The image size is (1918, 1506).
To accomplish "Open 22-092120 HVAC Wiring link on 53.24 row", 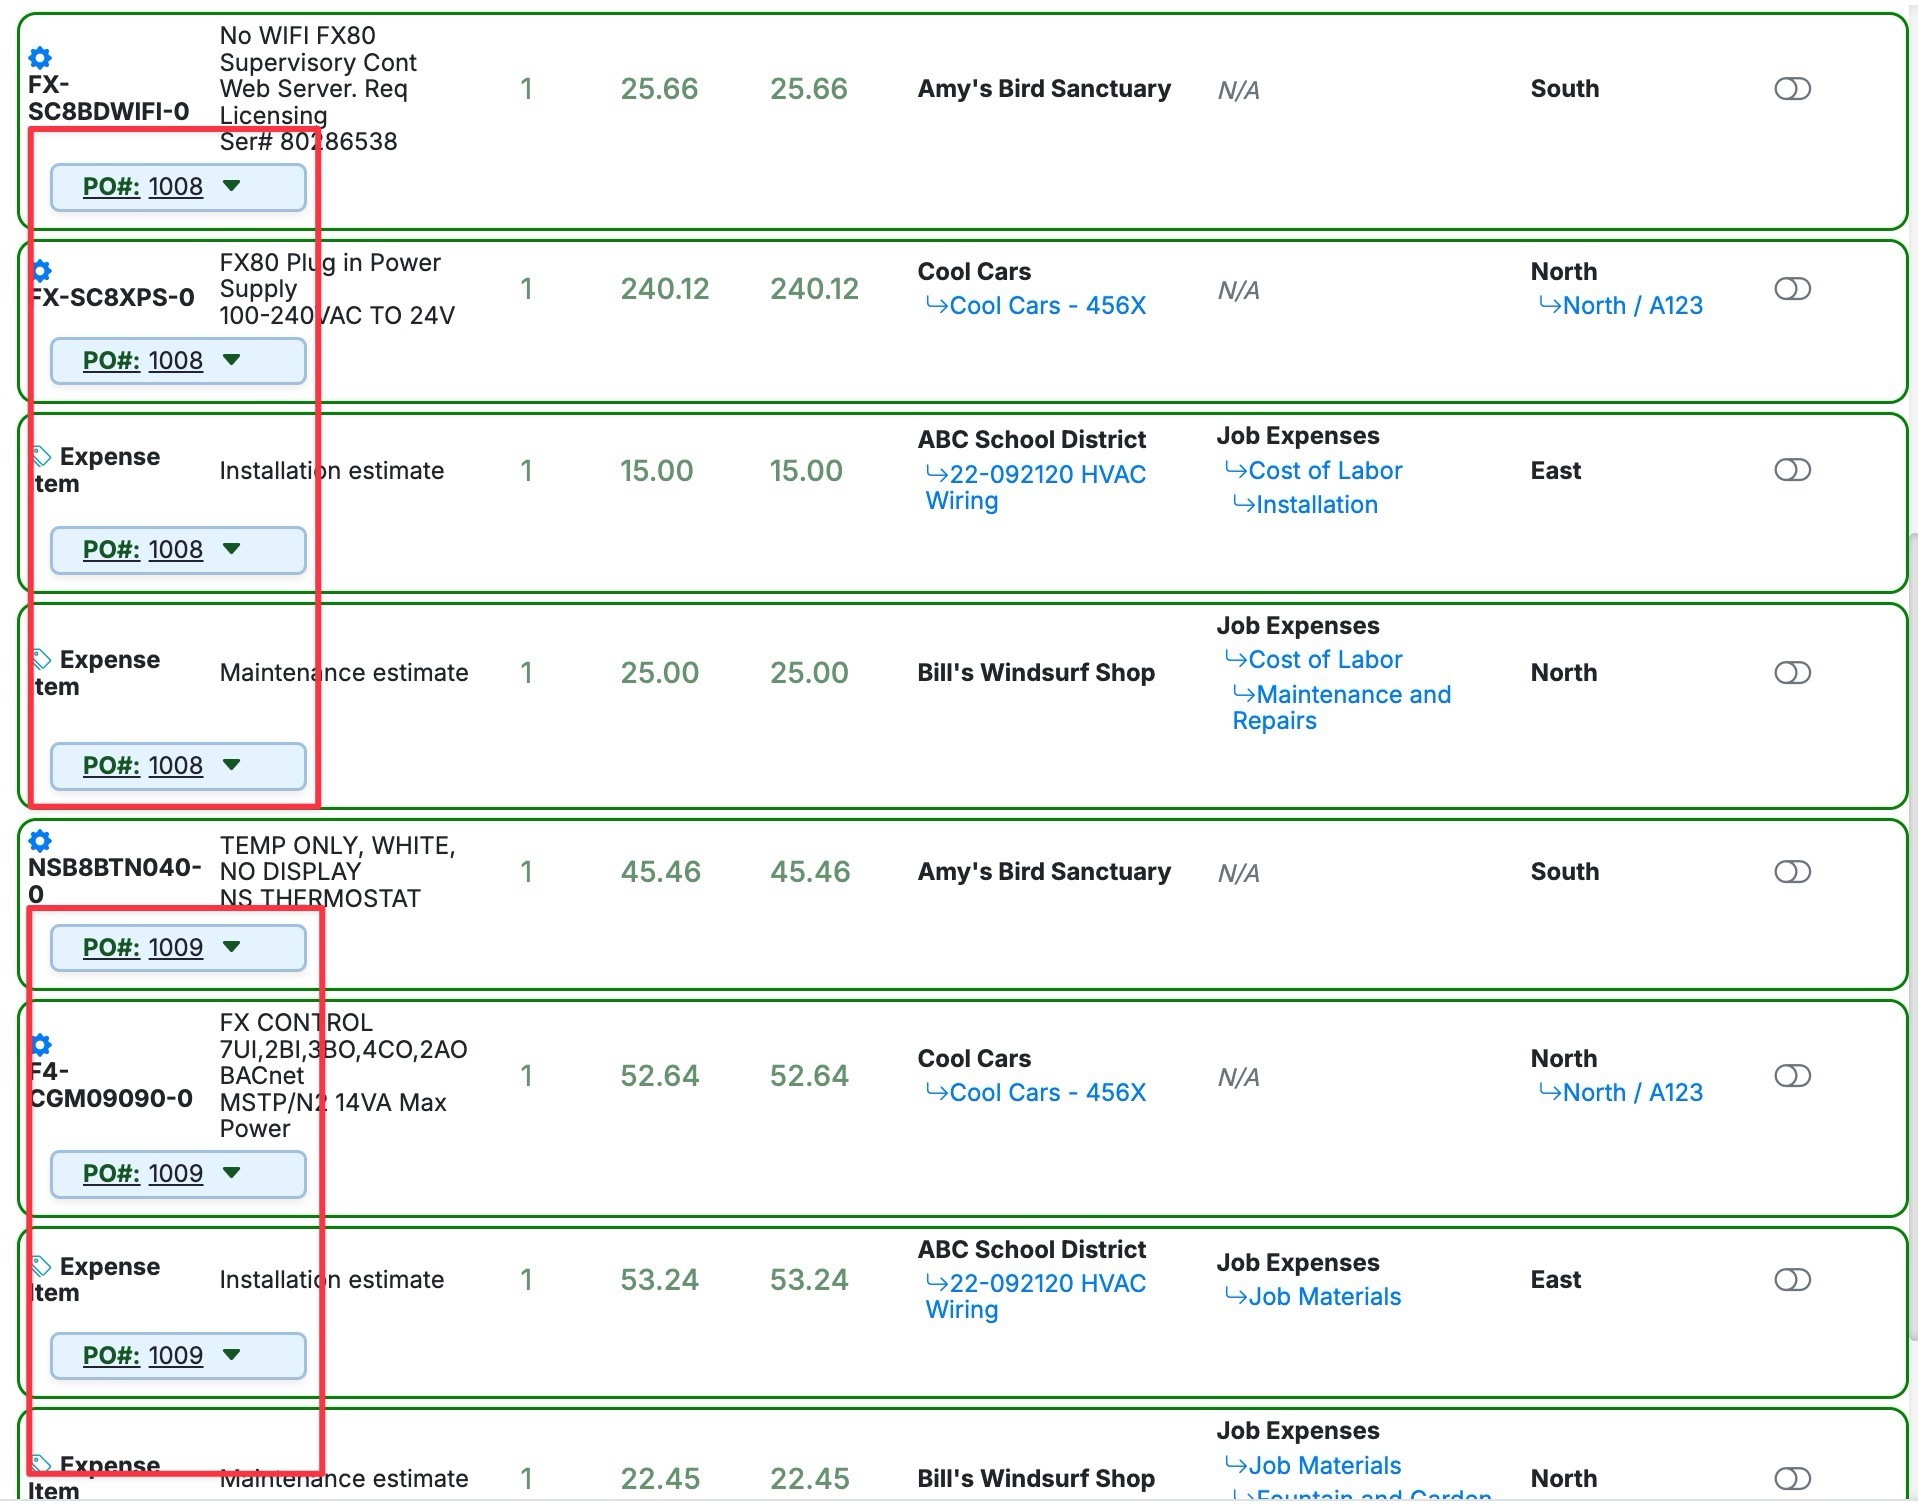I will [x=1036, y=1297].
